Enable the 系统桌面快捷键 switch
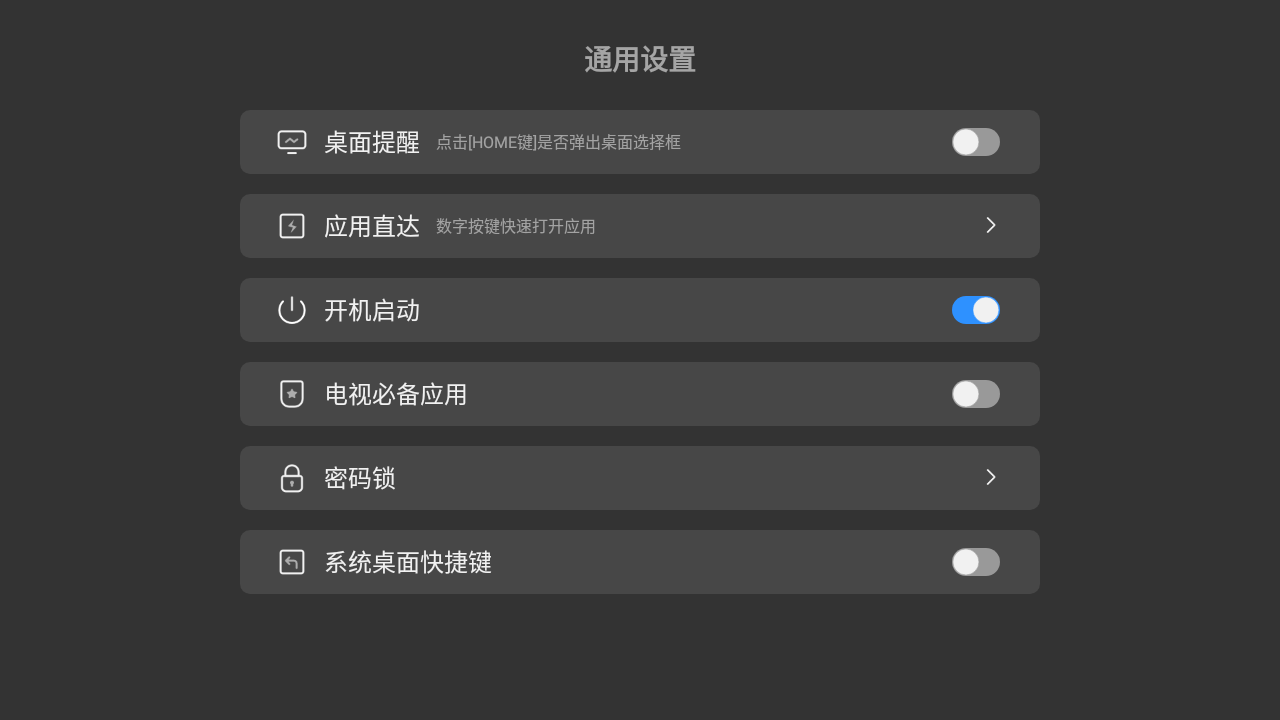Viewport: 1280px width, 720px height. point(975,562)
